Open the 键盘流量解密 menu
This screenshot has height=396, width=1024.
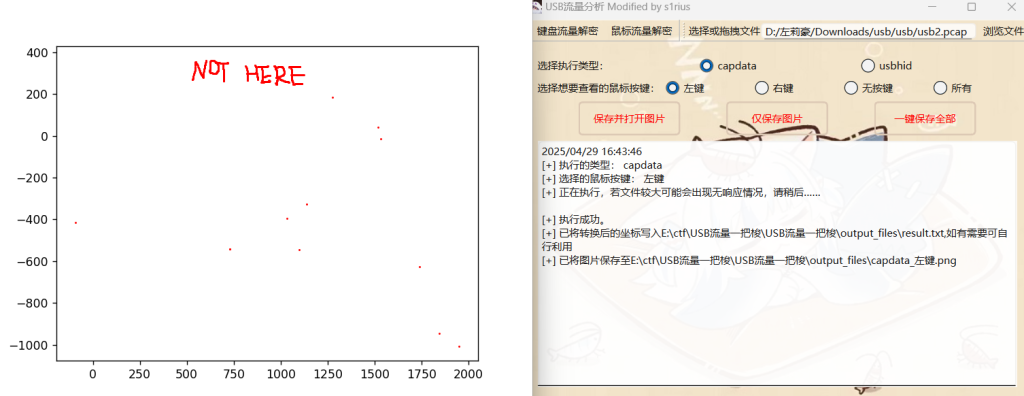coord(567,31)
